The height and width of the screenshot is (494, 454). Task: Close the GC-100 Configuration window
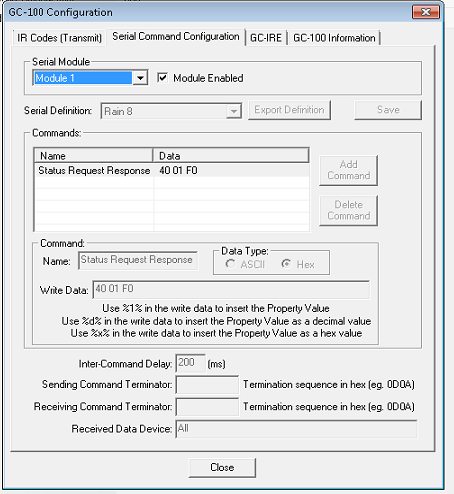[x=426, y=12]
